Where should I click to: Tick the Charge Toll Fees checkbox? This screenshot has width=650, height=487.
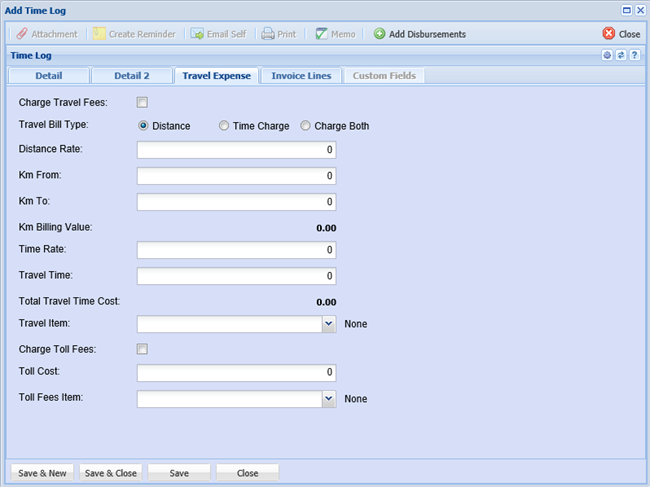point(142,349)
